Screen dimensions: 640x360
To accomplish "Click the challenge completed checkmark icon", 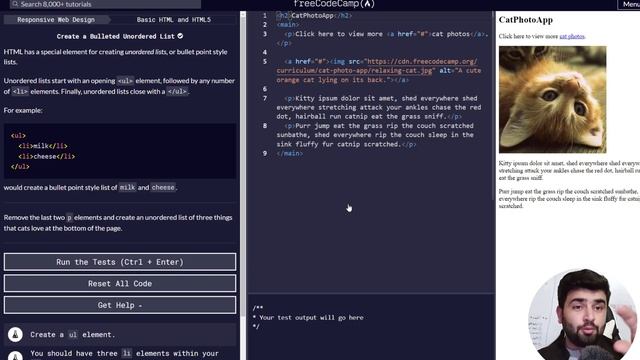I will (x=180, y=36).
